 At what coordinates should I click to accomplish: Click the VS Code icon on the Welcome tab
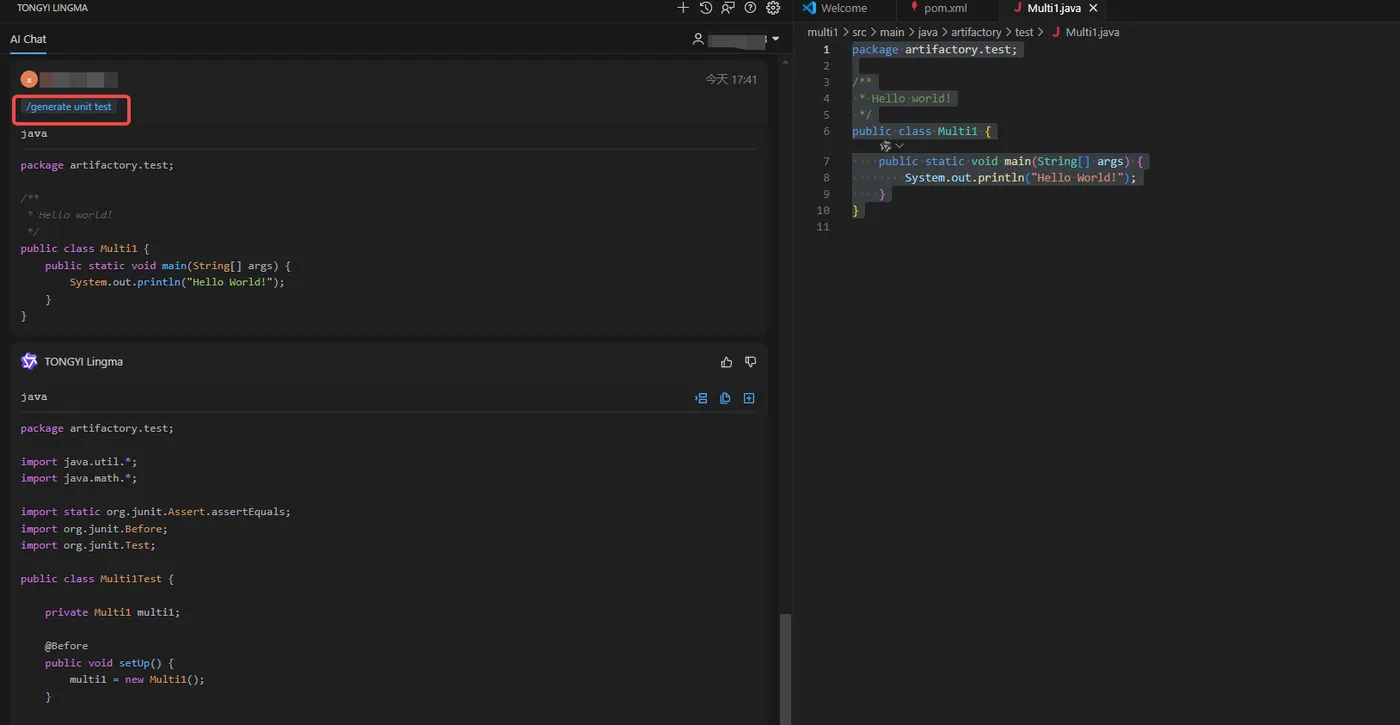(810, 8)
